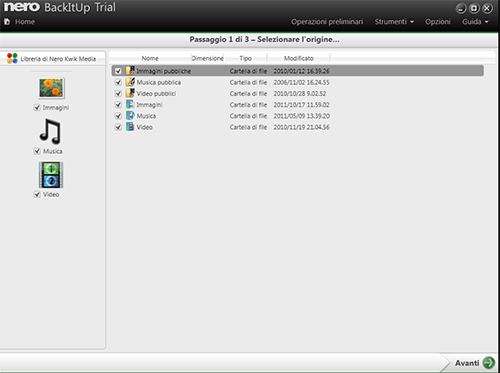This screenshot has height=373, width=500.
Task: Click the Musica library icon in list
Action: (130, 116)
